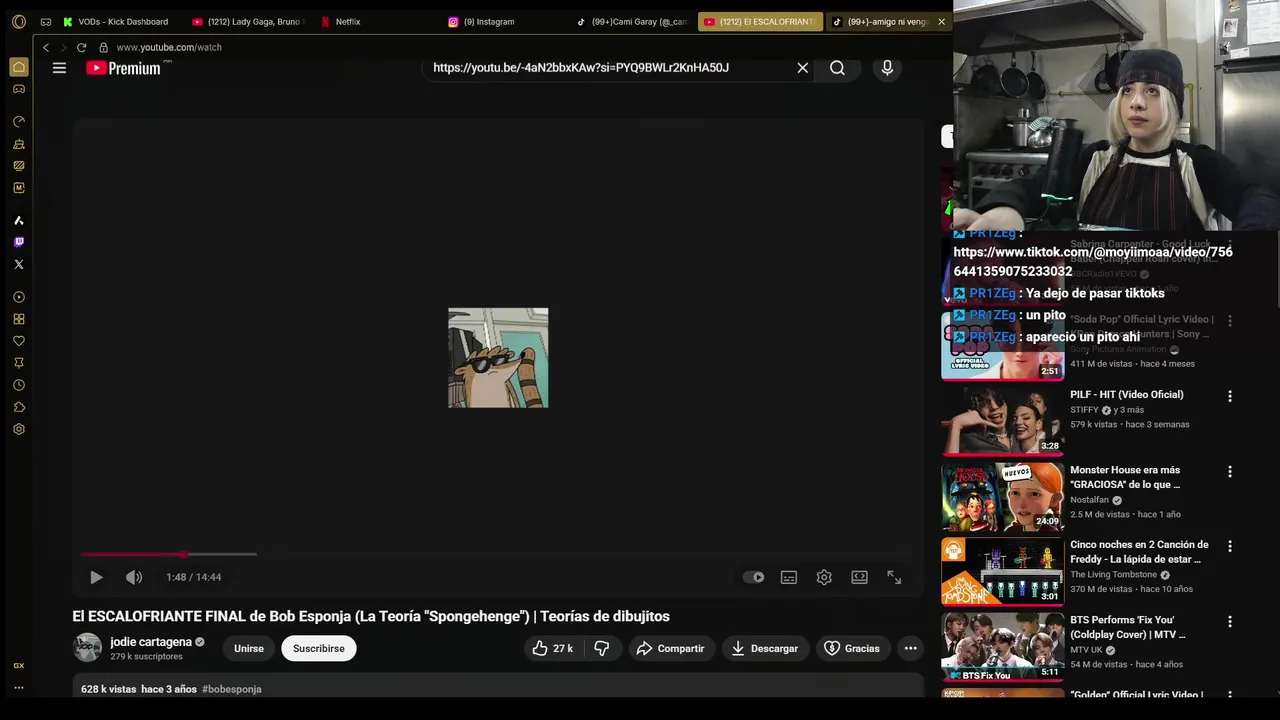Screen dimensions: 1280x720
Task: Go back with the browser back arrow
Action: click(x=45, y=47)
